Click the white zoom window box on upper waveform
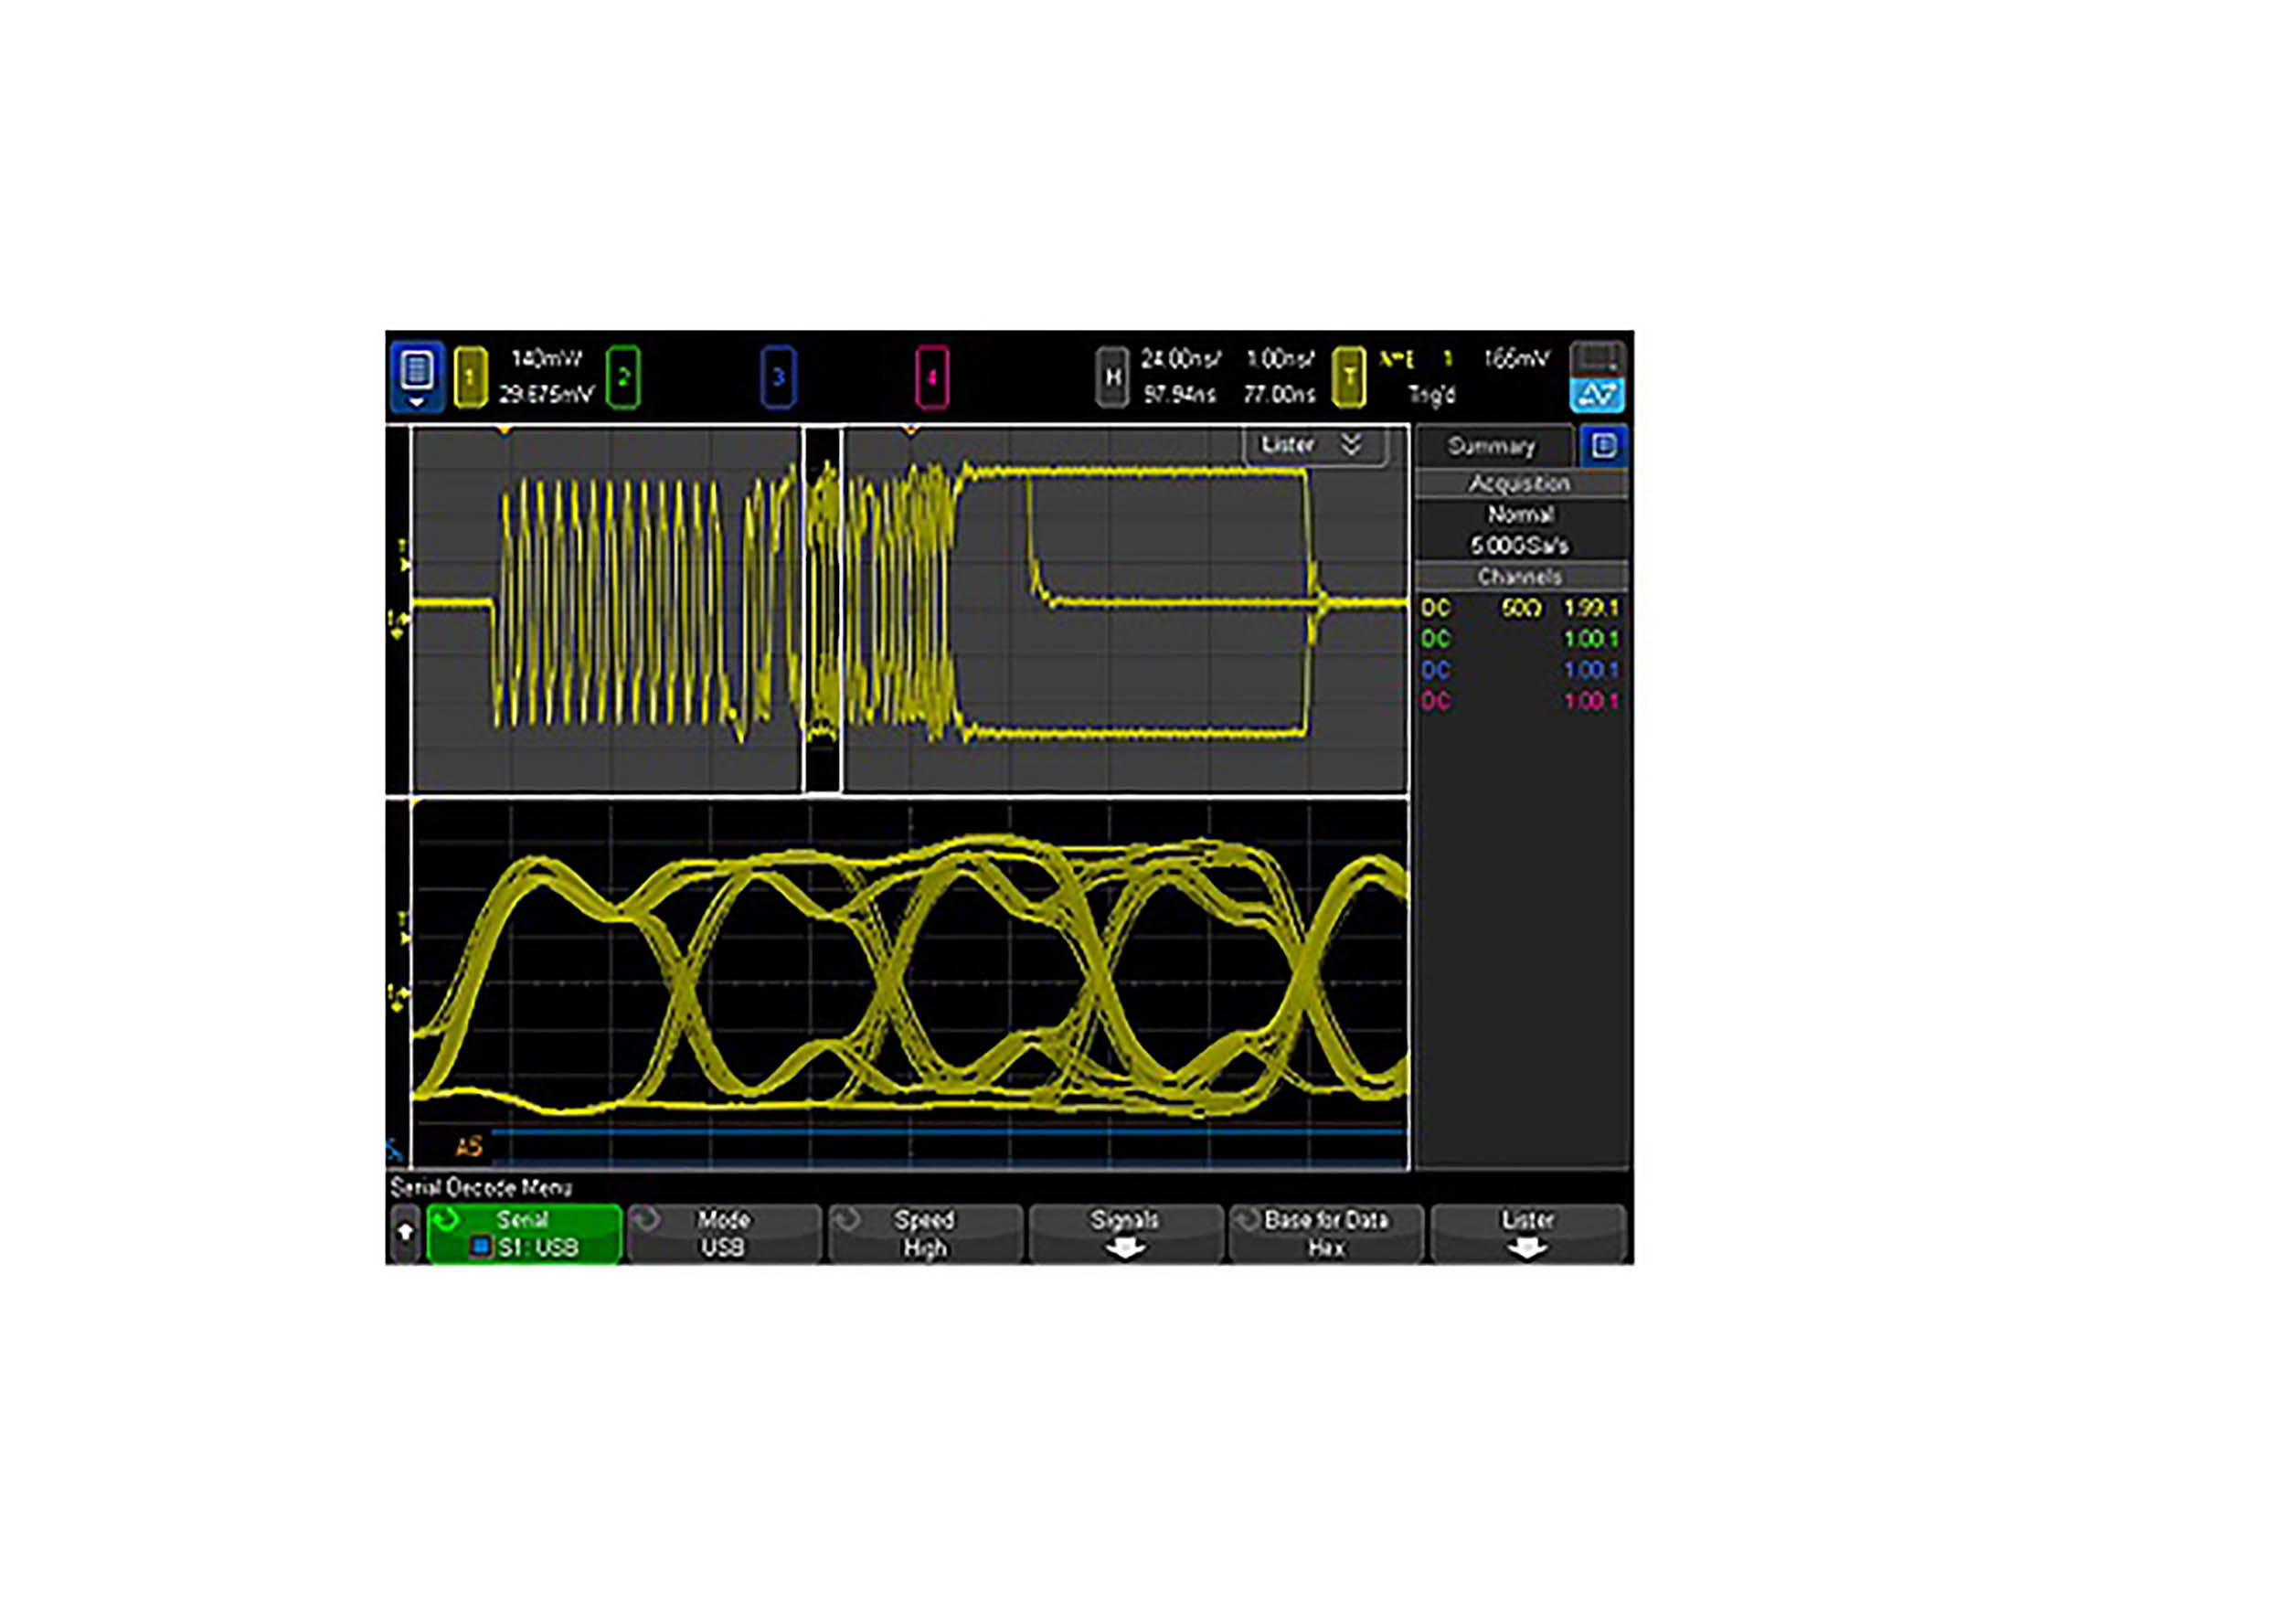The image size is (2285, 1624). tap(822, 610)
